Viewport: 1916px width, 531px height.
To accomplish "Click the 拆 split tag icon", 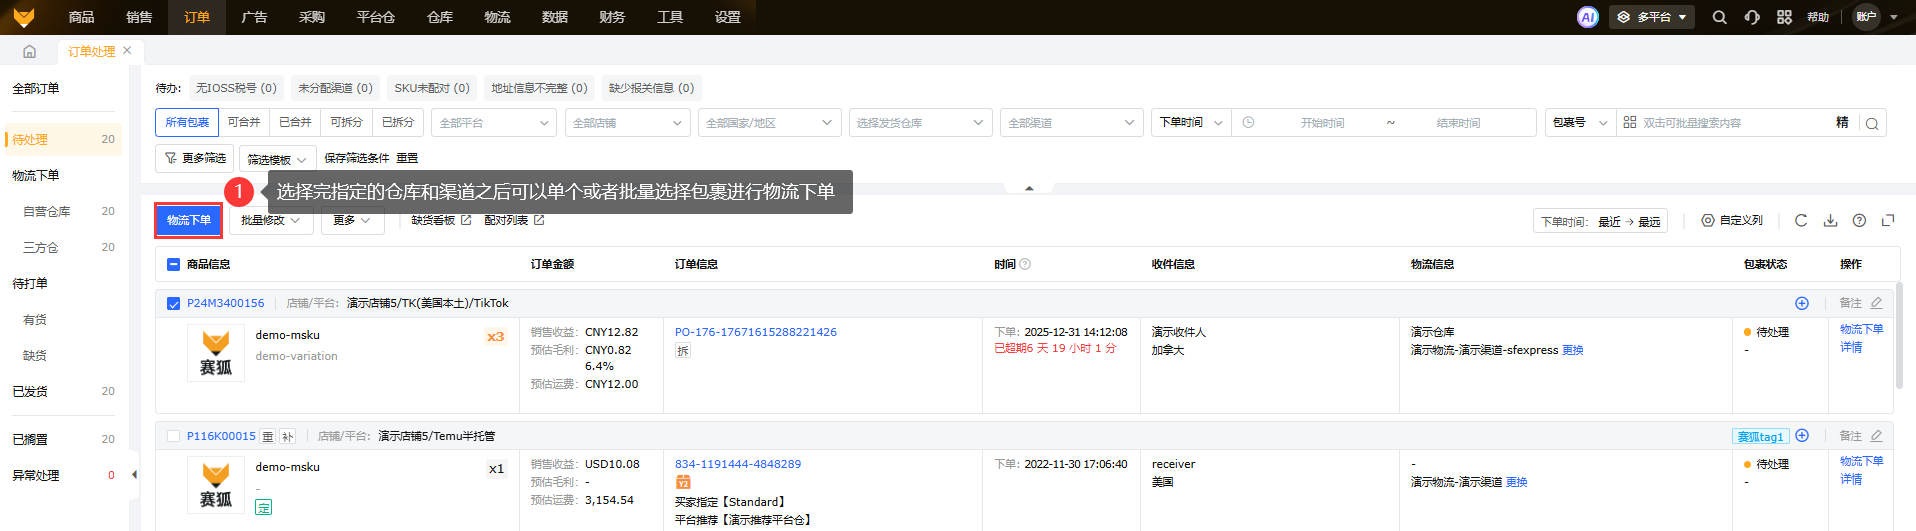I will click(x=683, y=351).
